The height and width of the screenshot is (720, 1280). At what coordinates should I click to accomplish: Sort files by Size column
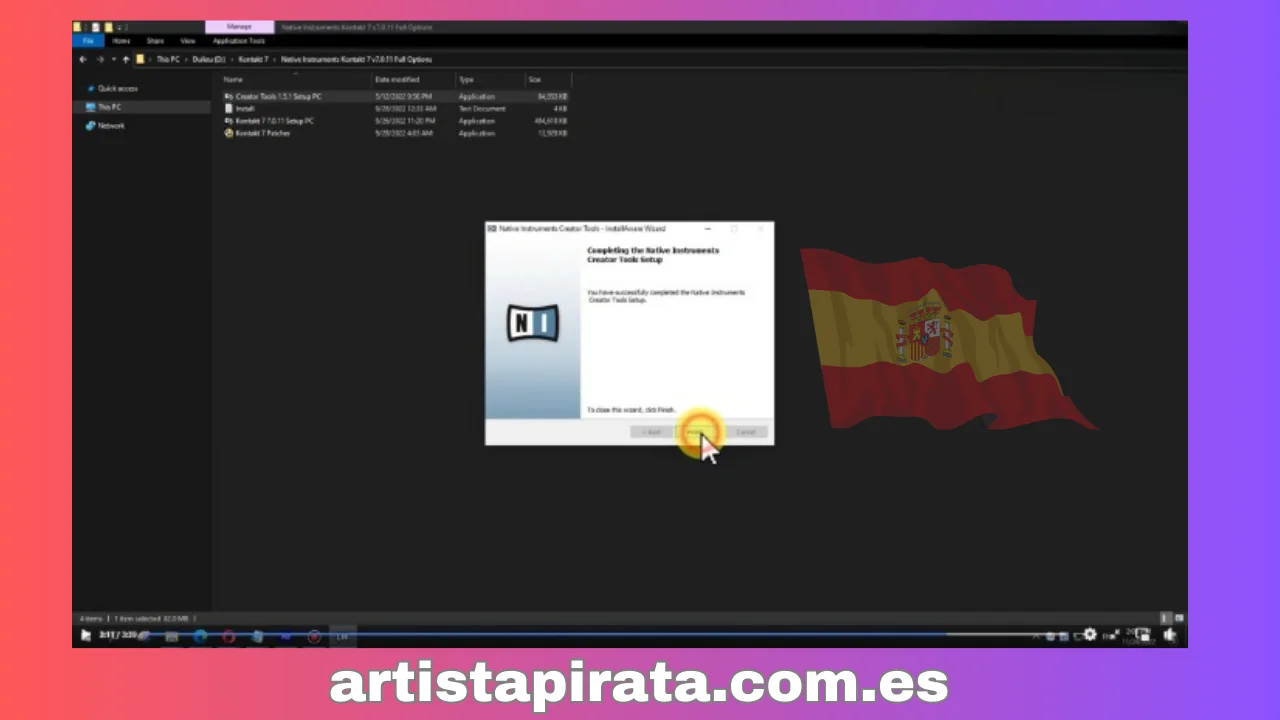point(535,79)
